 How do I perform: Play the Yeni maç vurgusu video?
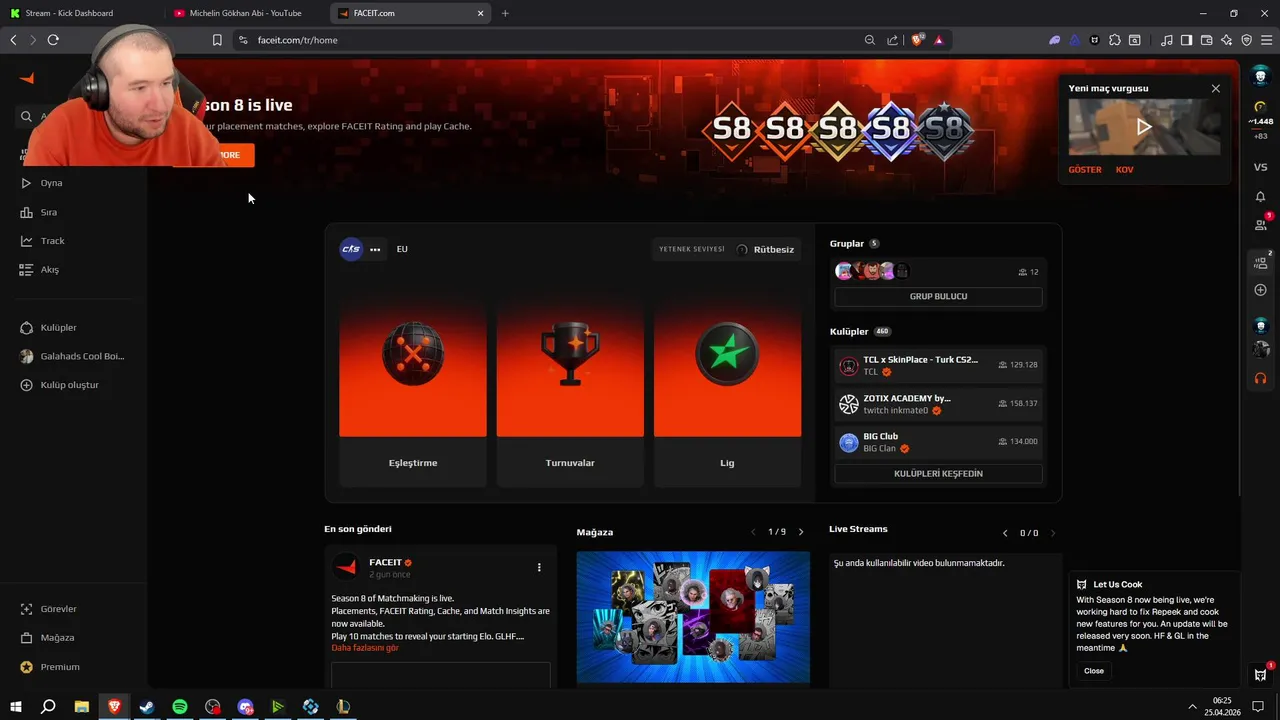[1144, 127]
